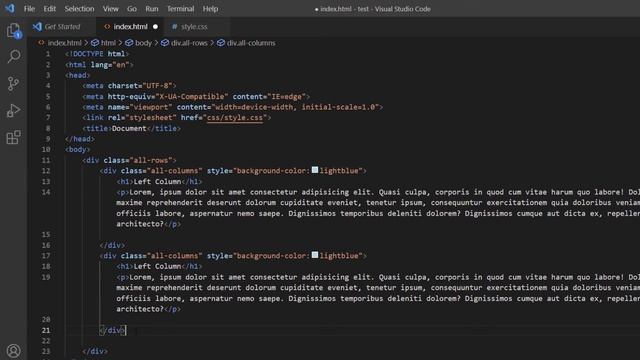
Task: Open the Search view icon
Action: (13, 57)
